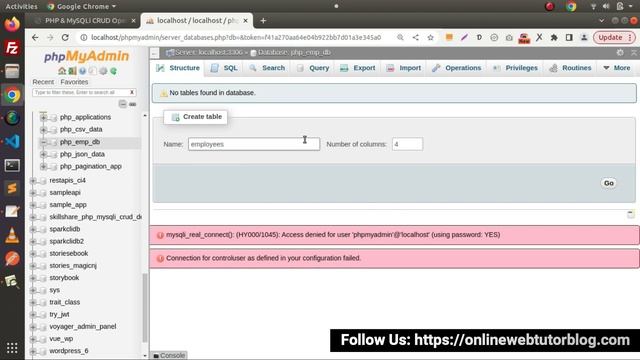Select voyager_admin_panel database
Viewport: 640px width, 360px height.
[82, 327]
